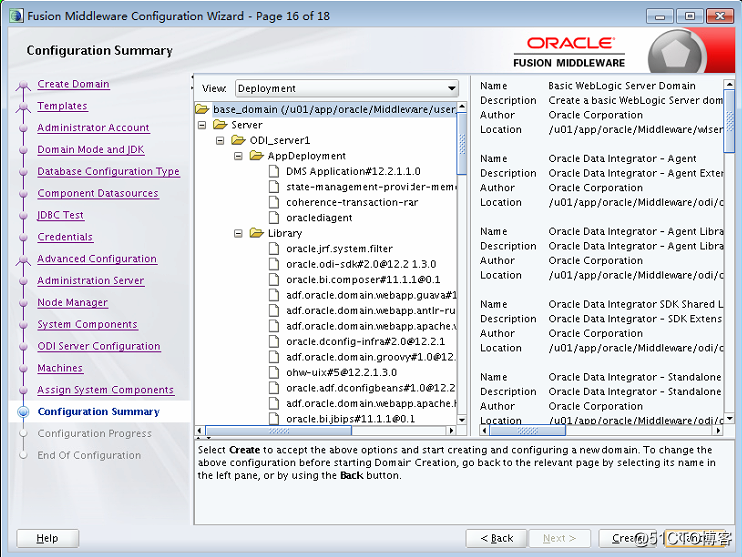Click details pane scroll right arrow
This screenshot has width=742, height=557.
coord(718,431)
